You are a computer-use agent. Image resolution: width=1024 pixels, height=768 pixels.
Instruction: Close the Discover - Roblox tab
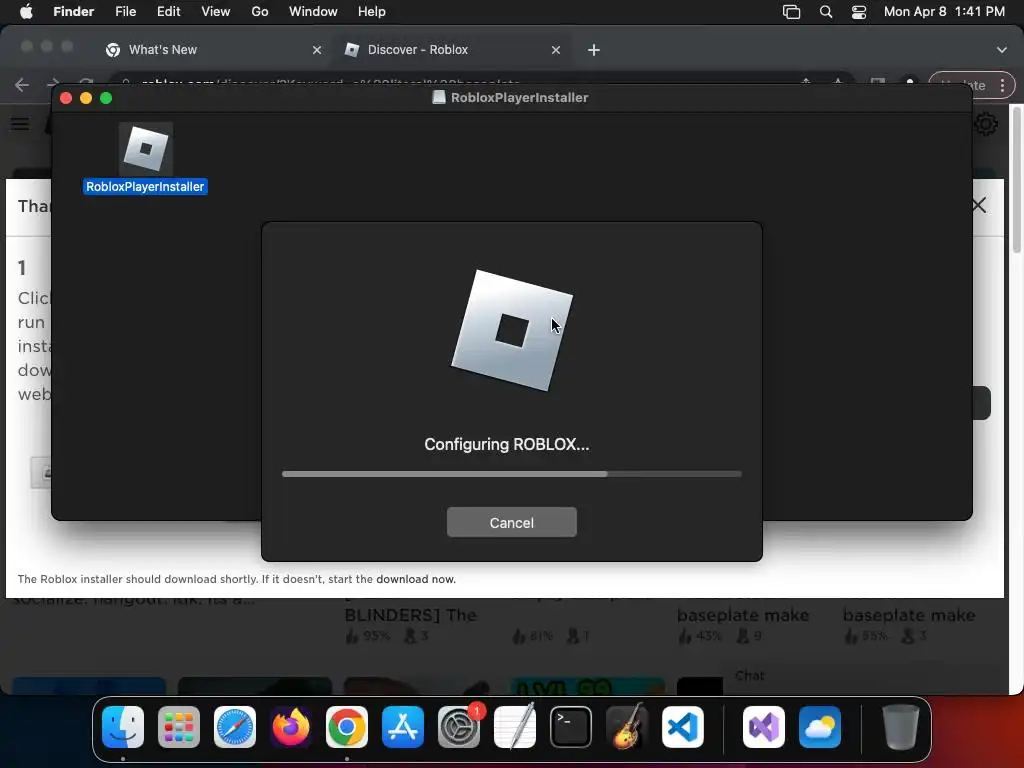[556, 50]
